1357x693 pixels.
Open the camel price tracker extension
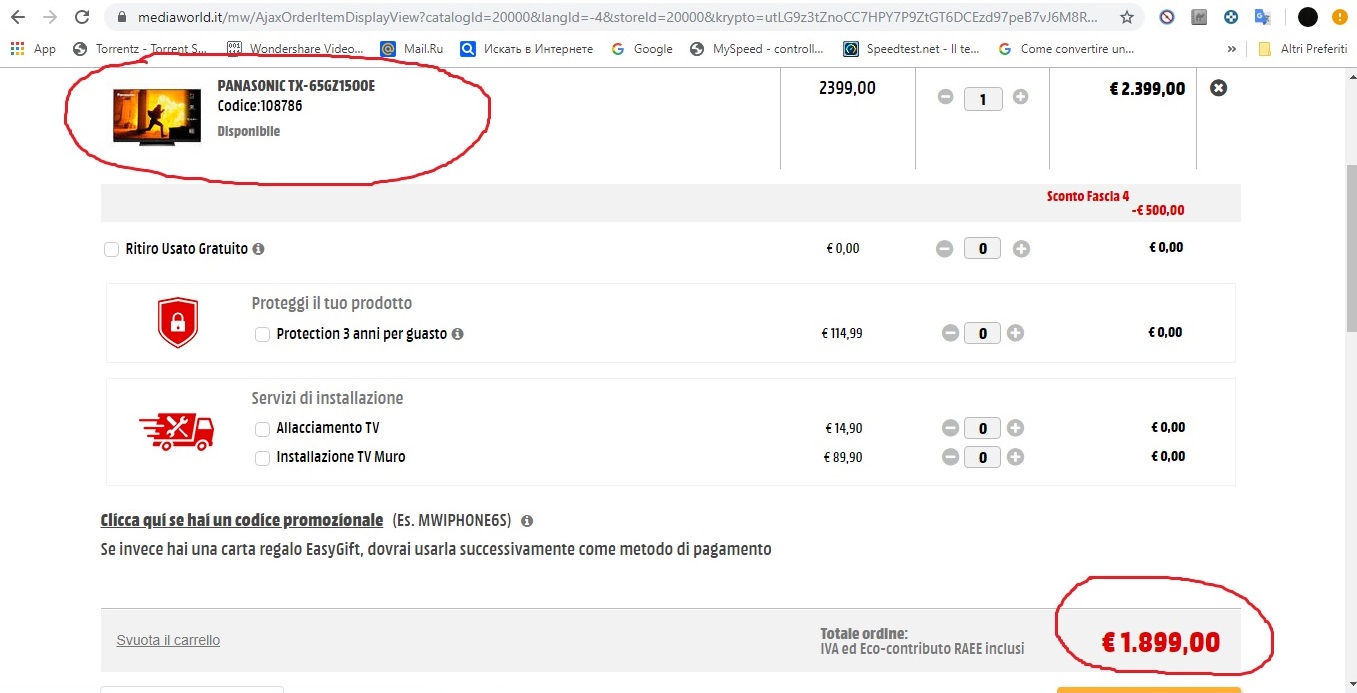[x=1199, y=17]
